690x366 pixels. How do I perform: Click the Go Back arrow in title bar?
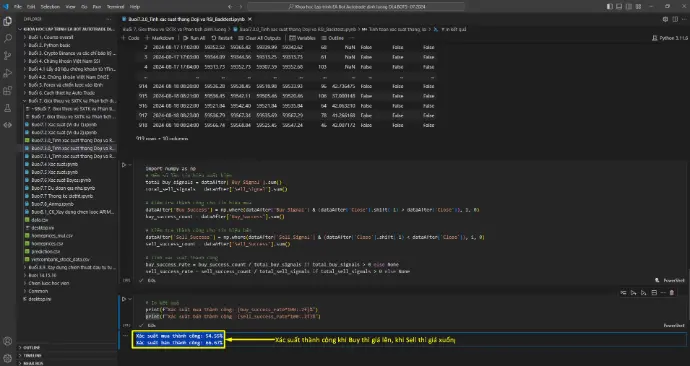click(x=230, y=7)
